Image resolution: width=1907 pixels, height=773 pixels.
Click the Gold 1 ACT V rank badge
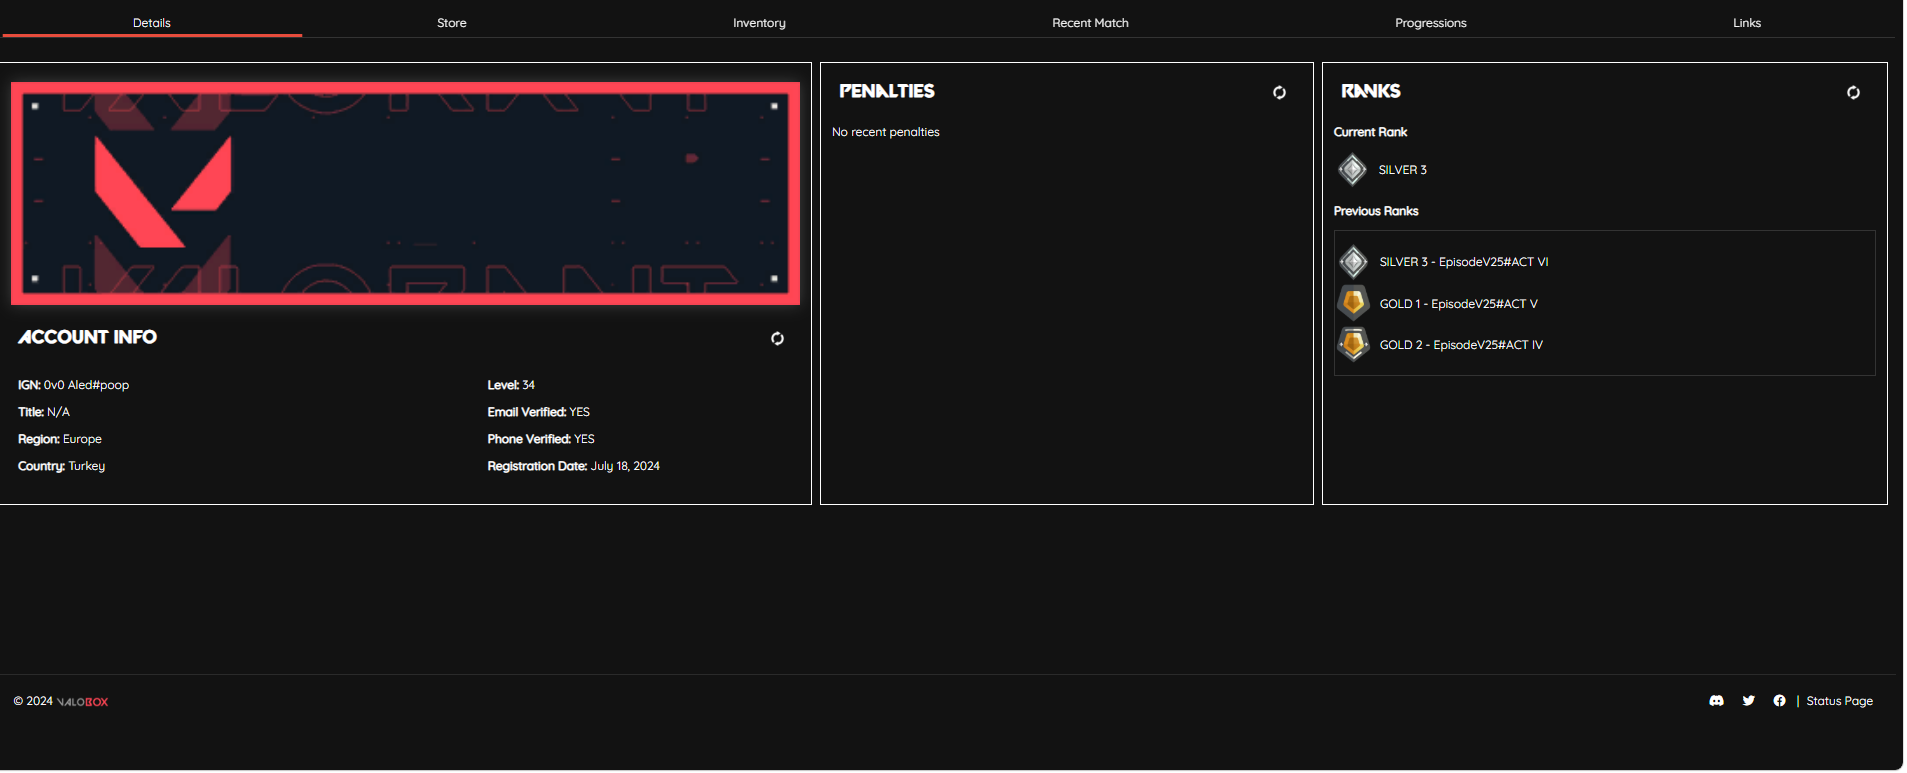(x=1353, y=303)
